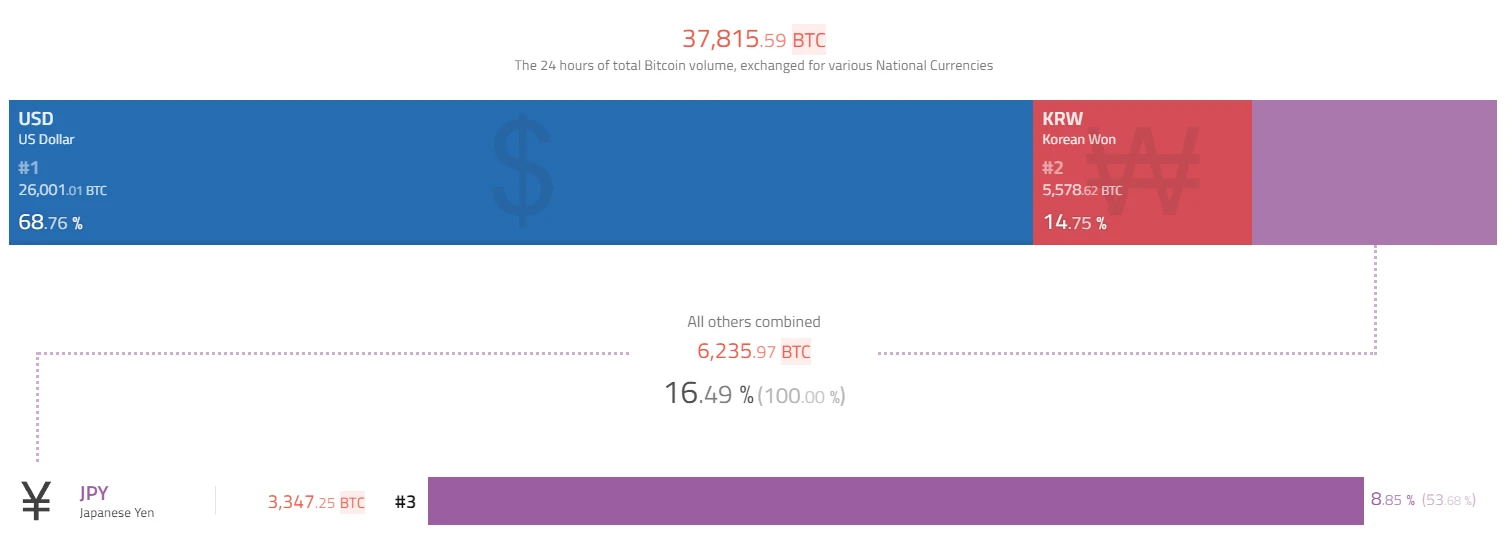The image size is (1512, 540).
Task: Click the Yen symbol icon beside JPY
Action: 37,501
